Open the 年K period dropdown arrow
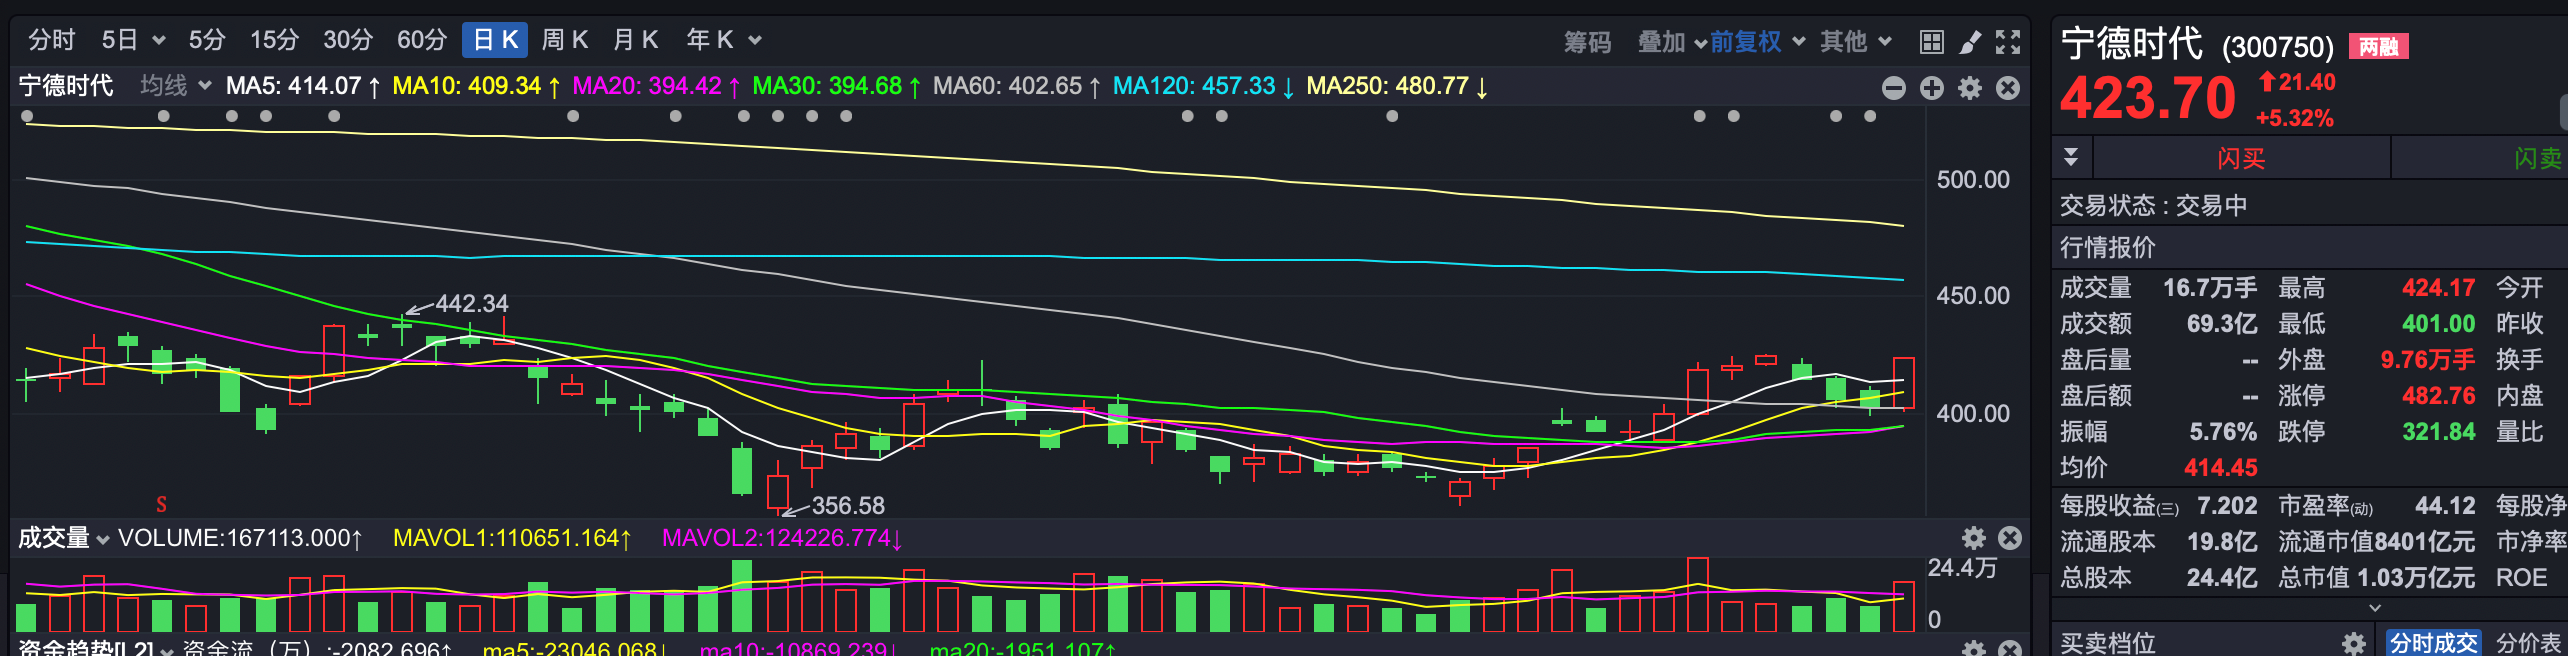2568x656 pixels. (x=755, y=40)
